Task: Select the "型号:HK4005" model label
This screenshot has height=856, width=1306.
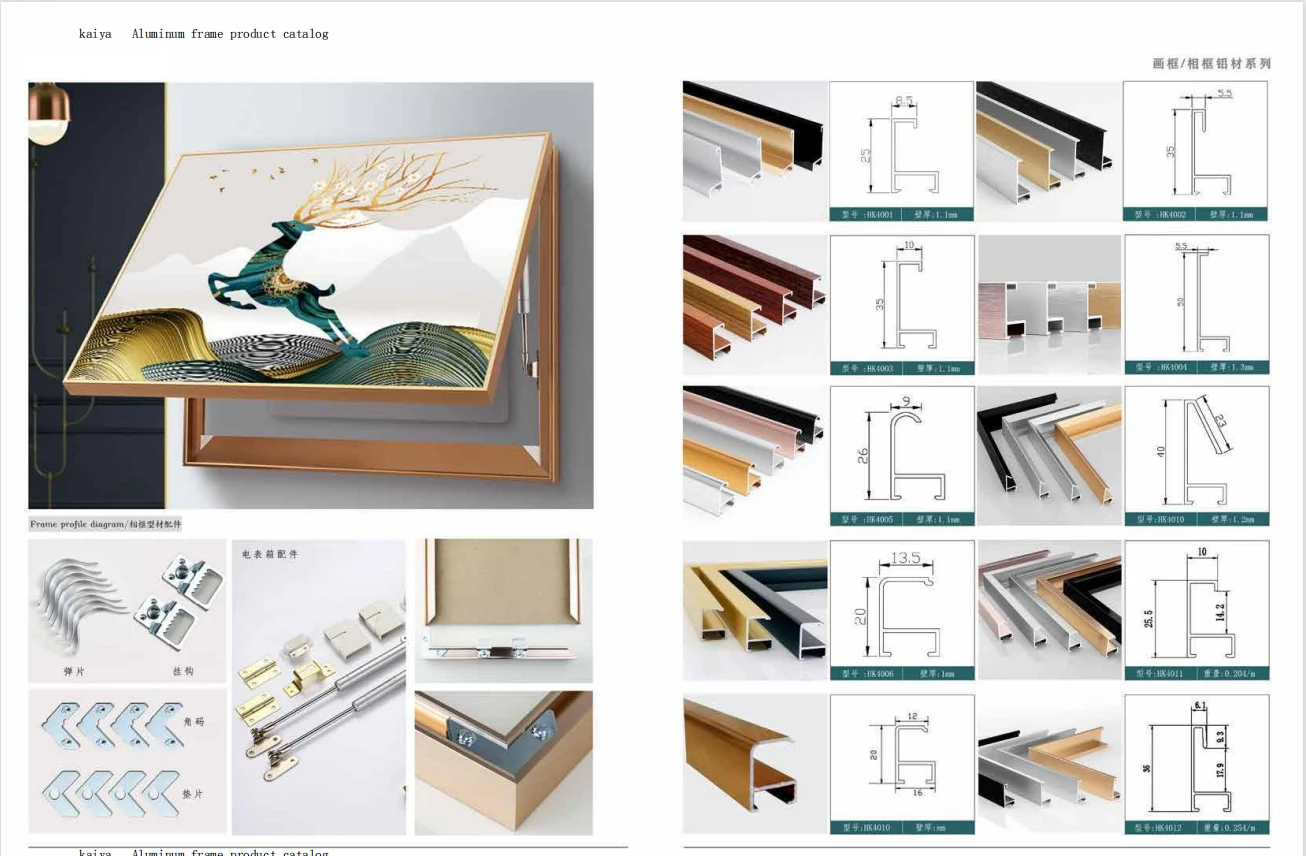Action: (x=868, y=519)
